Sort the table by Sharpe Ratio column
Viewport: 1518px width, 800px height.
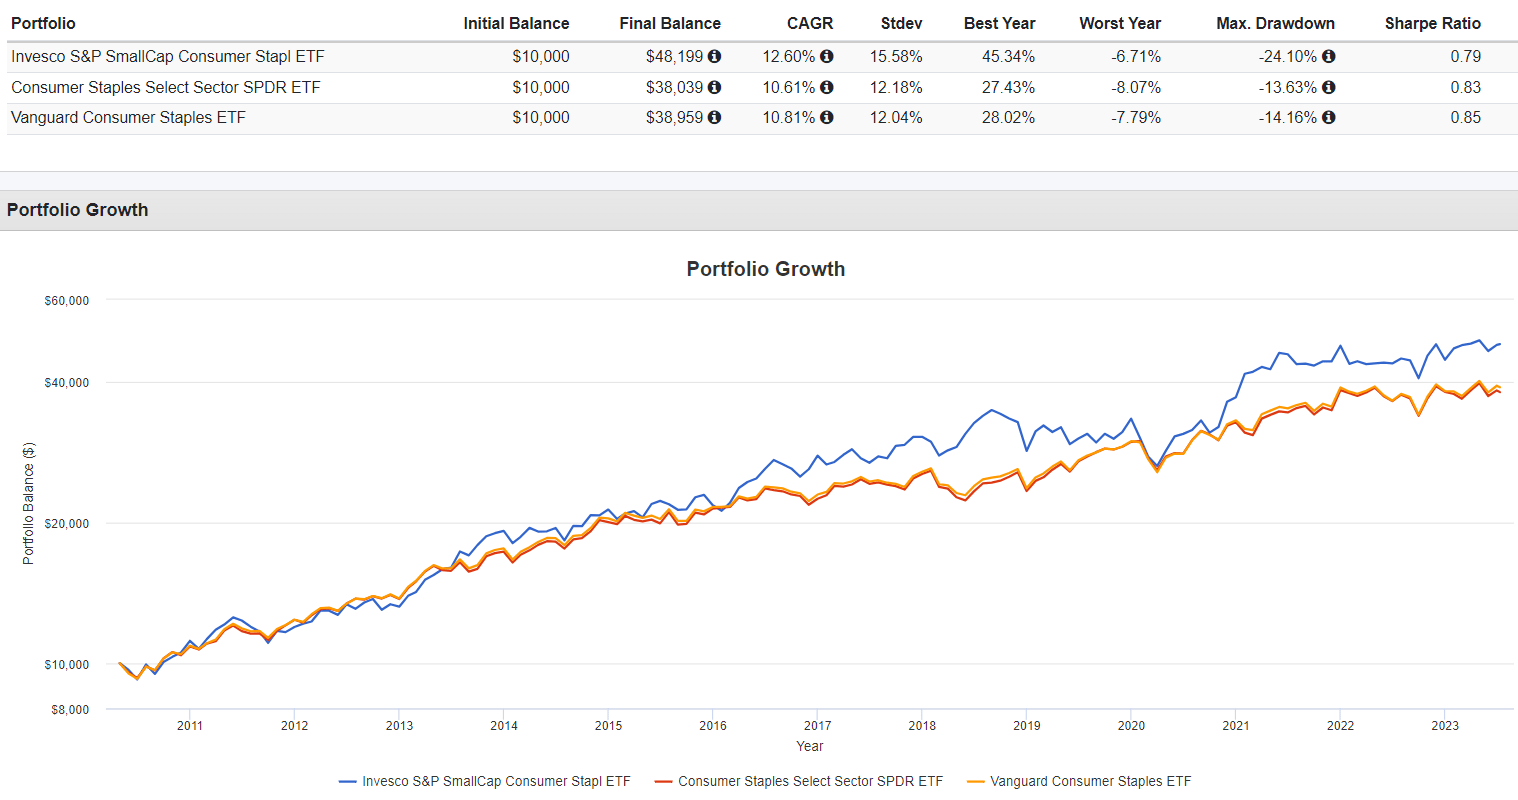pyautogui.click(x=1433, y=23)
